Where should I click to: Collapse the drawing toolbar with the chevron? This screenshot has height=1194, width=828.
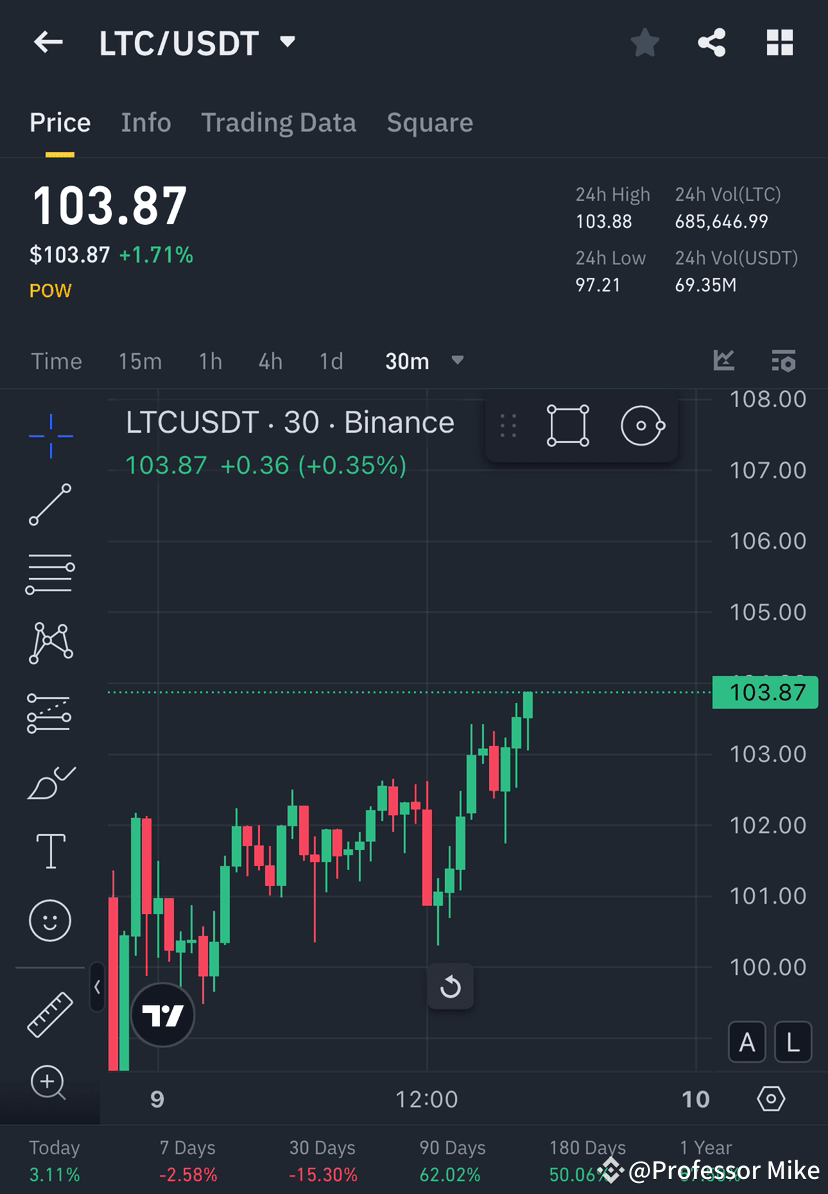tap(97, 988)
